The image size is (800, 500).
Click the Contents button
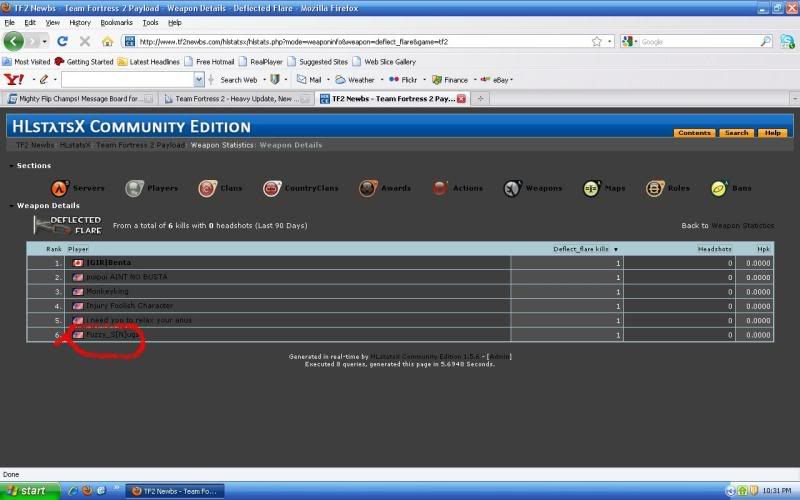694,133
